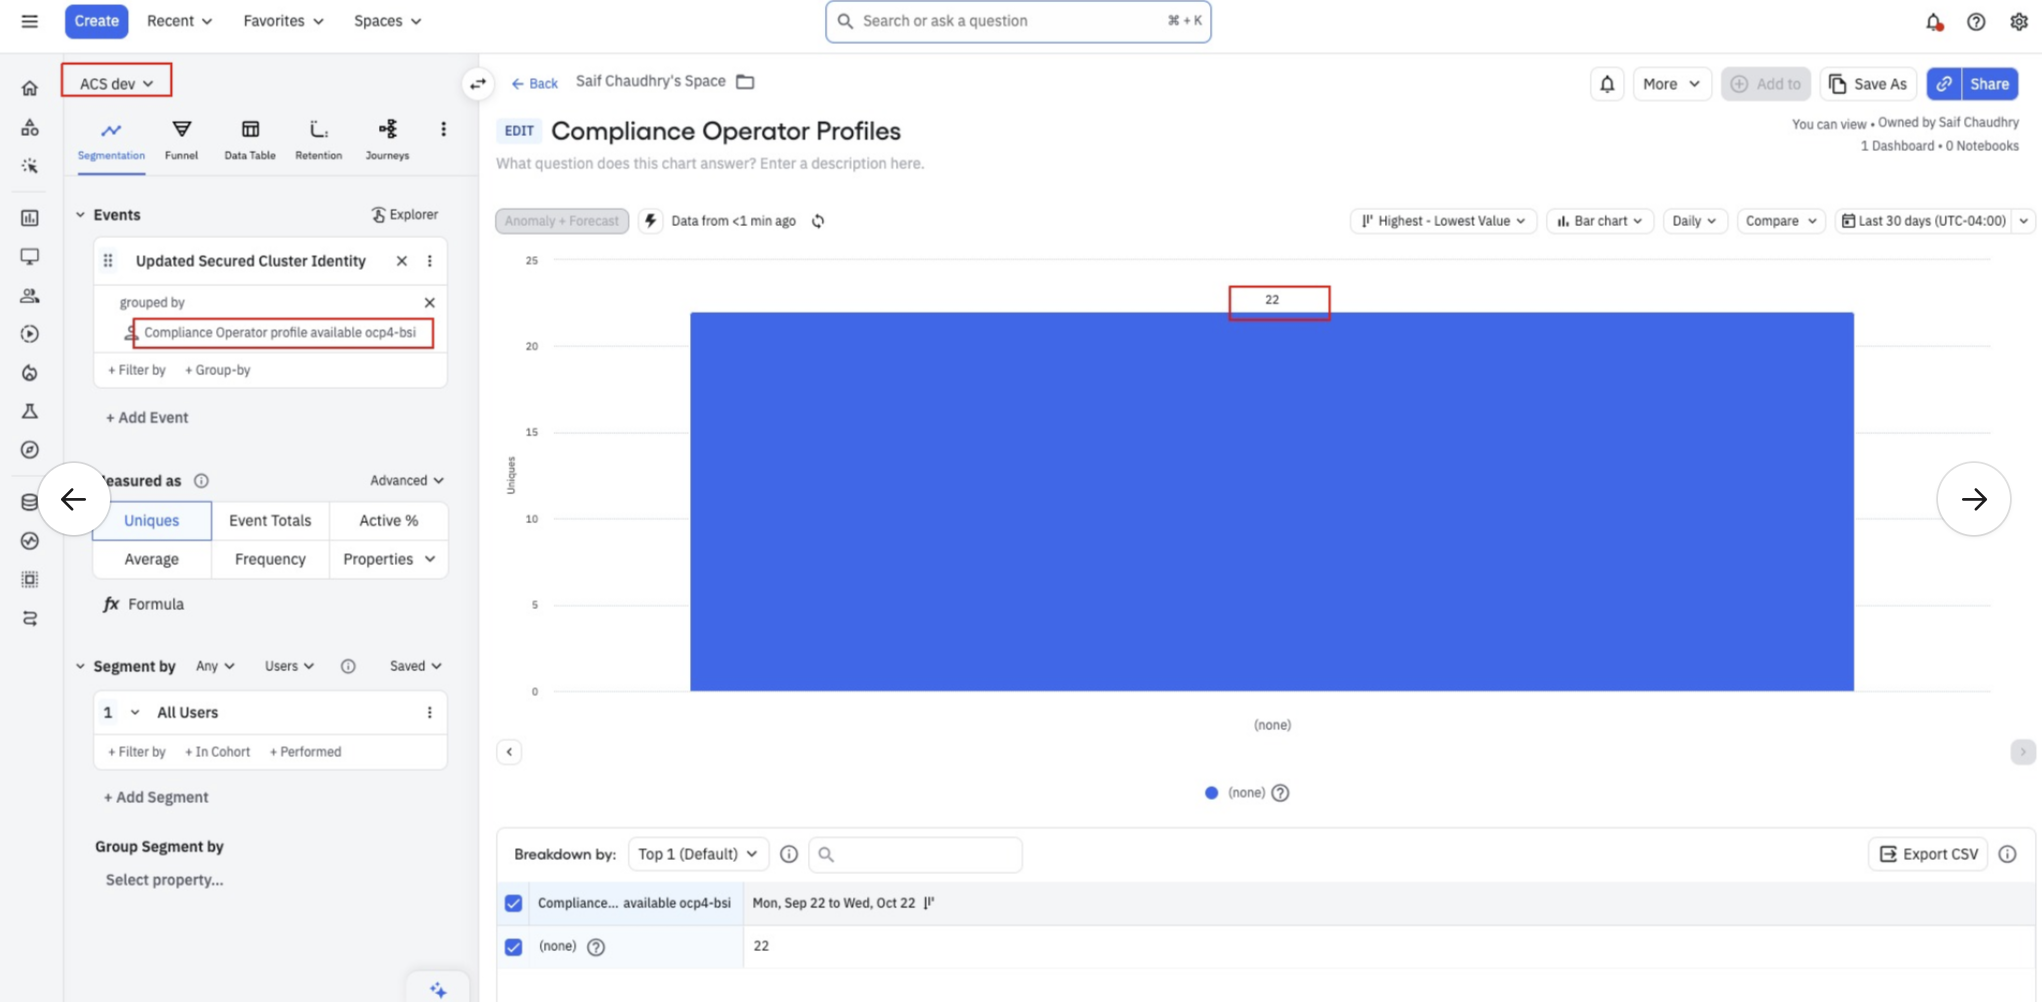This screenshot has width=2042, height=1002.
Task: Refresh chart data with the reload icon
Action: [818, 221]
